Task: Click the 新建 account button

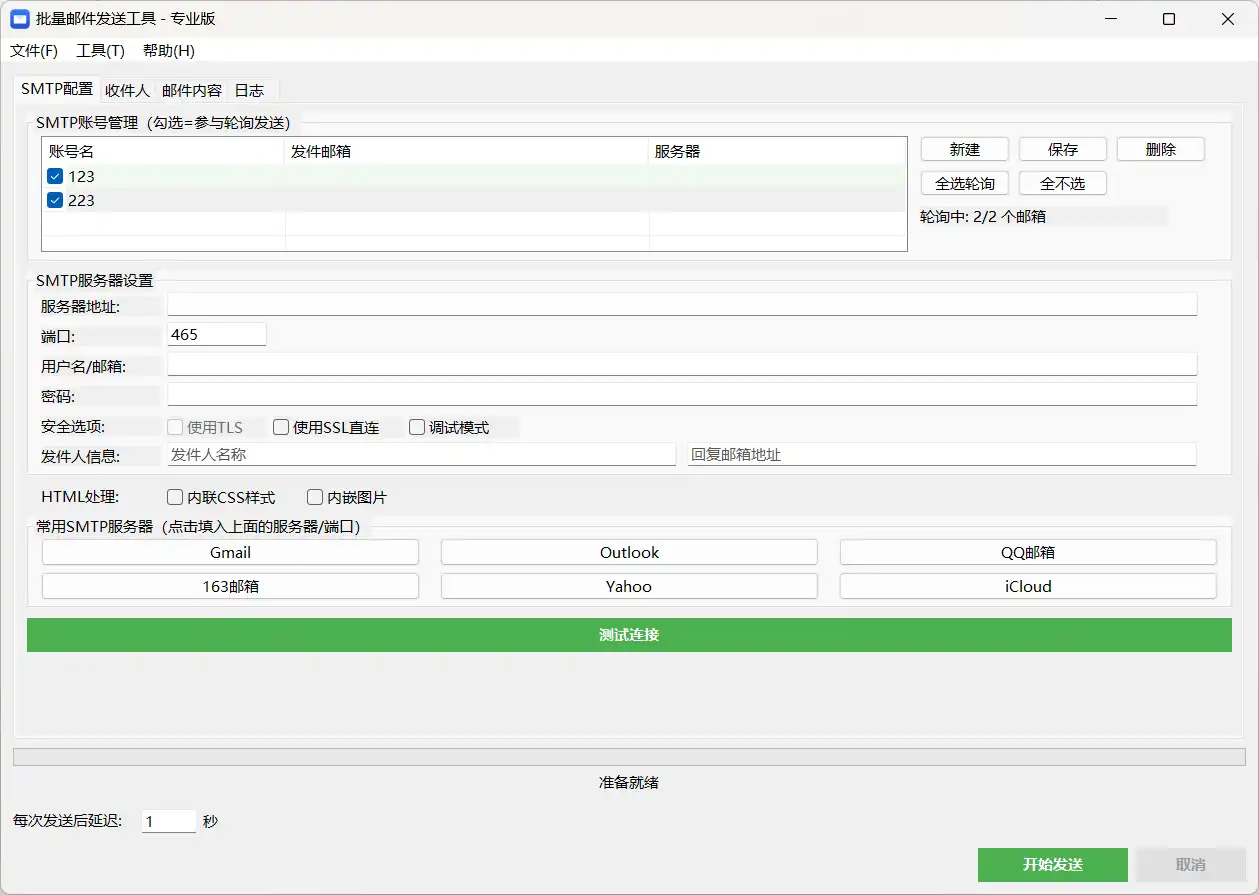Action: coord(965,150)
